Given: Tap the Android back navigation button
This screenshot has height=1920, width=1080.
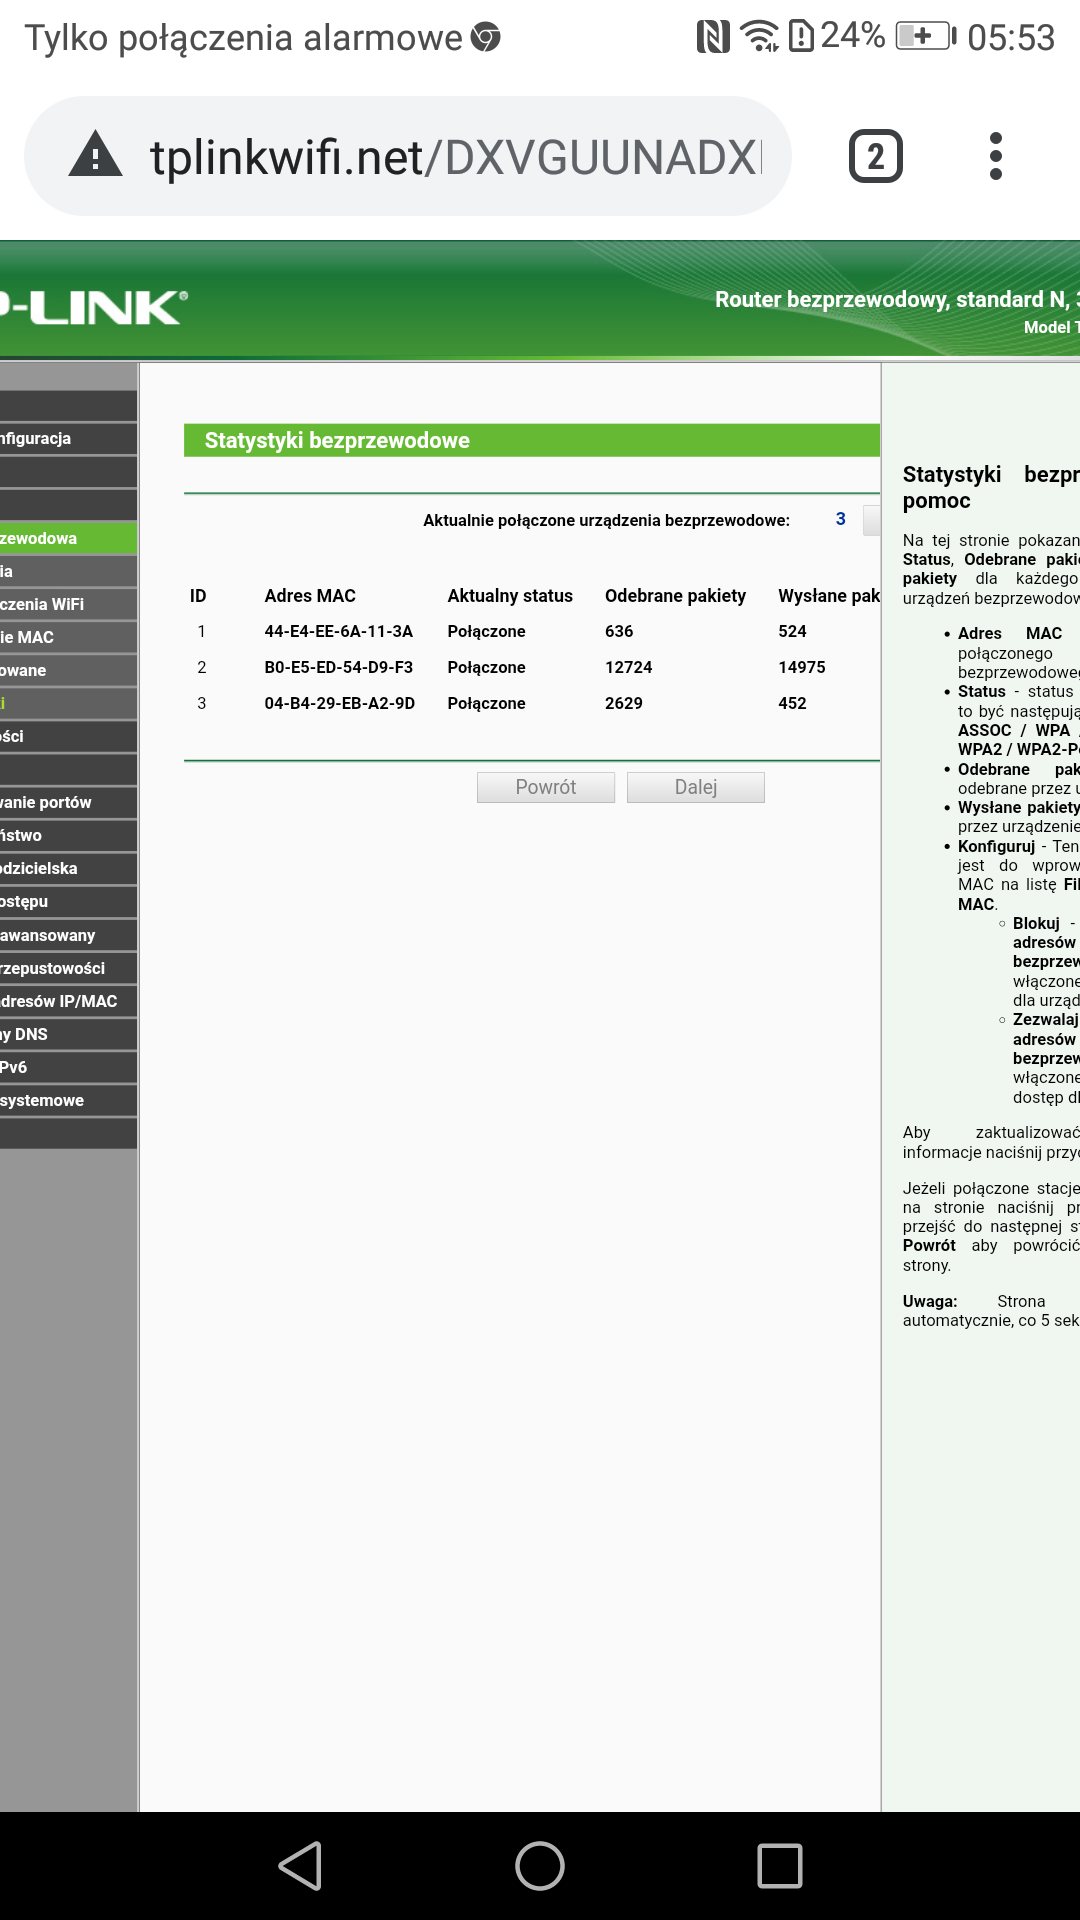Looking at the screenshot, I should (x=300, y=1866).
